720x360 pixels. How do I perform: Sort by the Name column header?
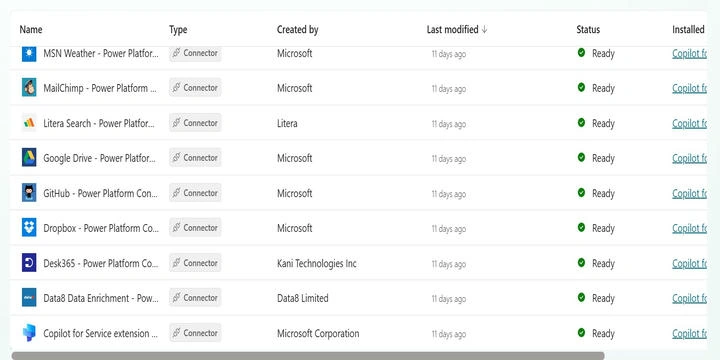[x=31, y=29]
